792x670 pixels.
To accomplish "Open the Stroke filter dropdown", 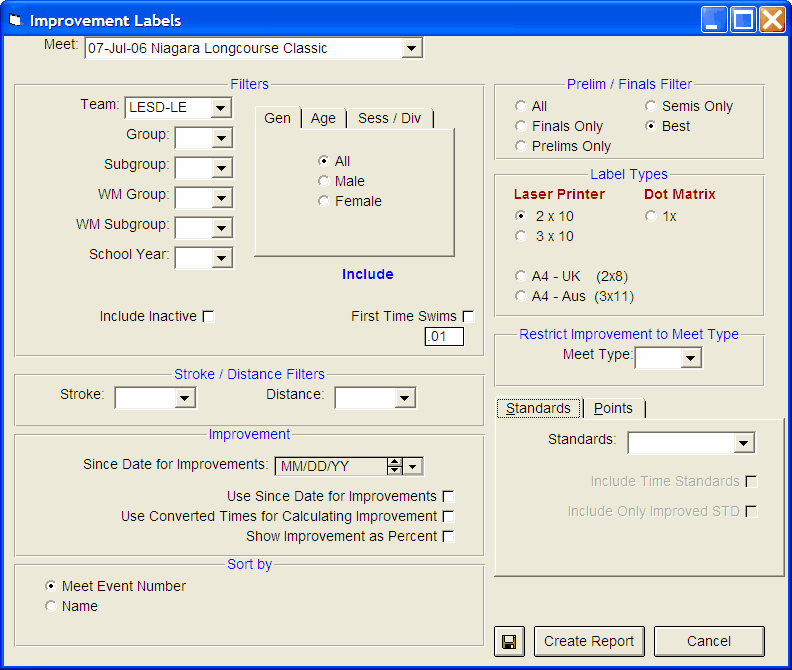I will pos(184,399).
